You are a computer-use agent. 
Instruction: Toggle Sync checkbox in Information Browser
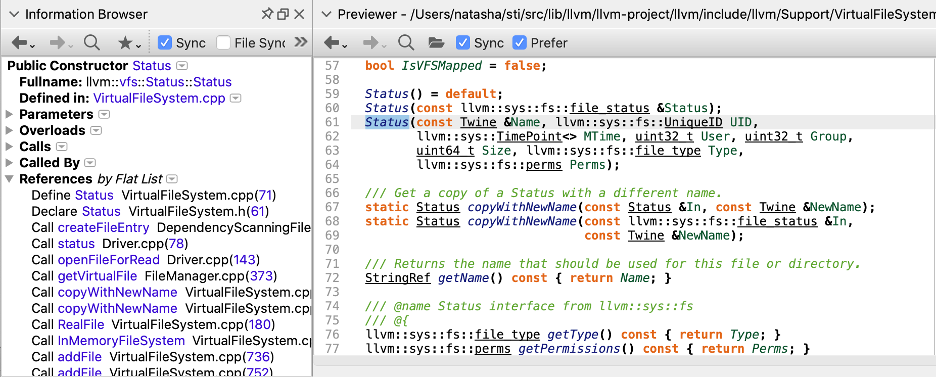click(x=165, y=42)
